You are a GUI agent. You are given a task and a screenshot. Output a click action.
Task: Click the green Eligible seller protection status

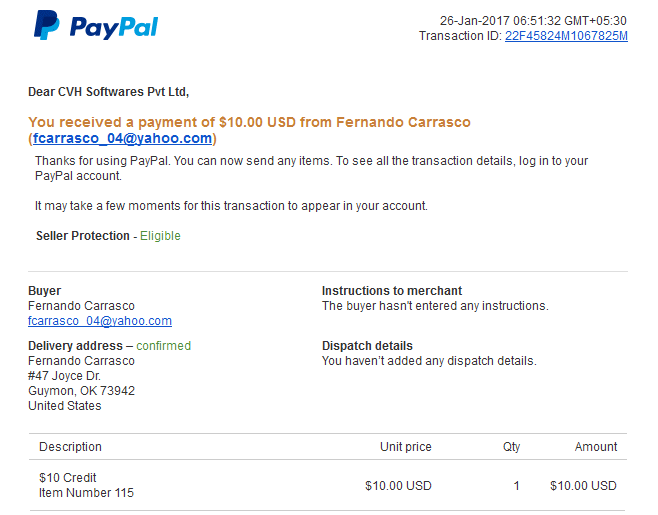[160, 236]
